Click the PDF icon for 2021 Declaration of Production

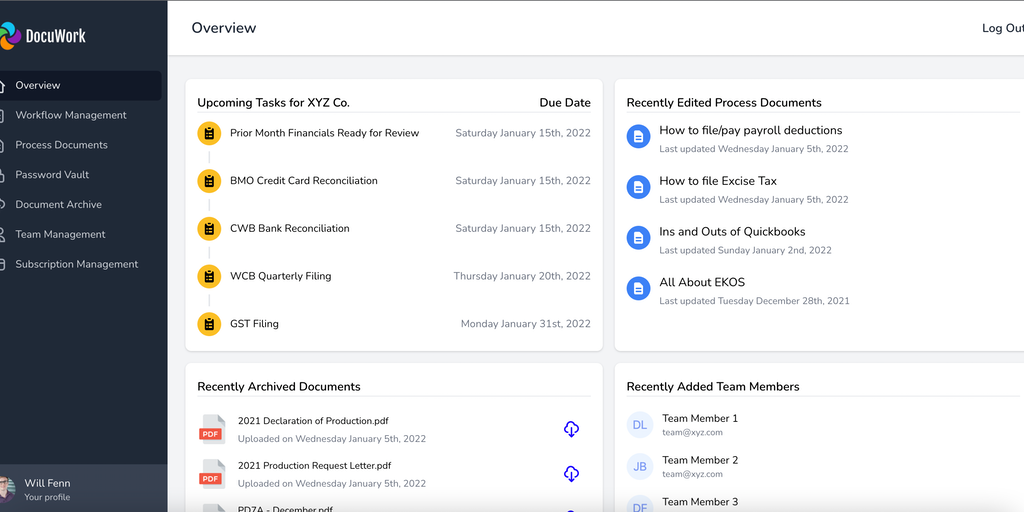pyautogui.click(x=211, y=429)
